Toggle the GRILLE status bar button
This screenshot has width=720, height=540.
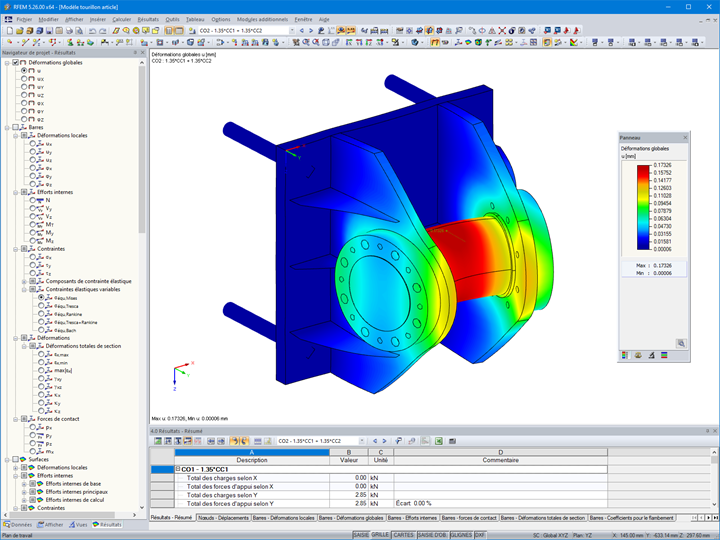pos(380,535)
